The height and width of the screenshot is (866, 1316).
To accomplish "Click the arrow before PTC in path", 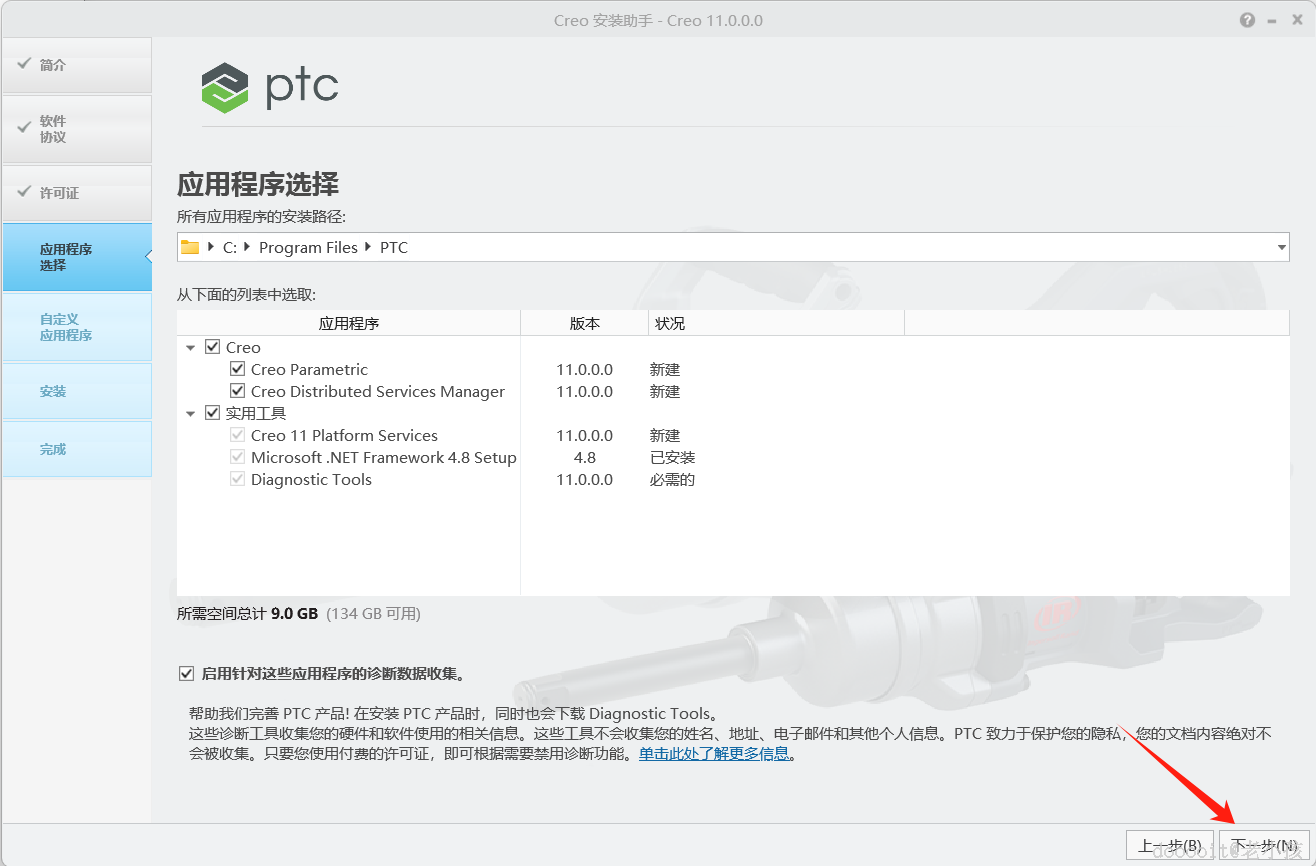I will click(x=369, y=247).
